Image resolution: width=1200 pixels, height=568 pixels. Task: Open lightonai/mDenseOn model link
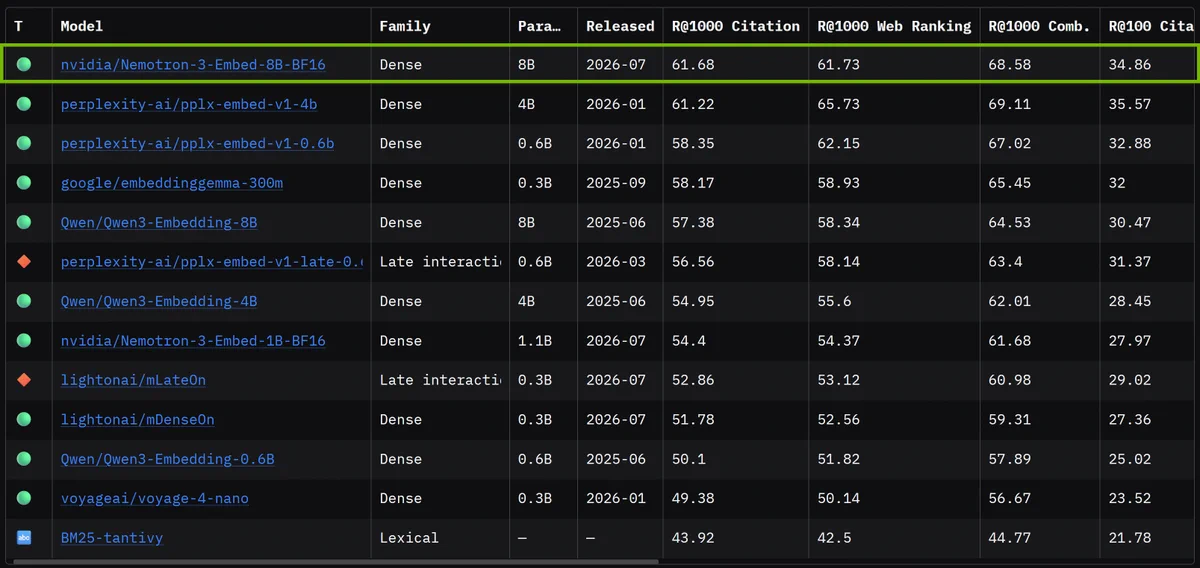[x=138, y=420]
